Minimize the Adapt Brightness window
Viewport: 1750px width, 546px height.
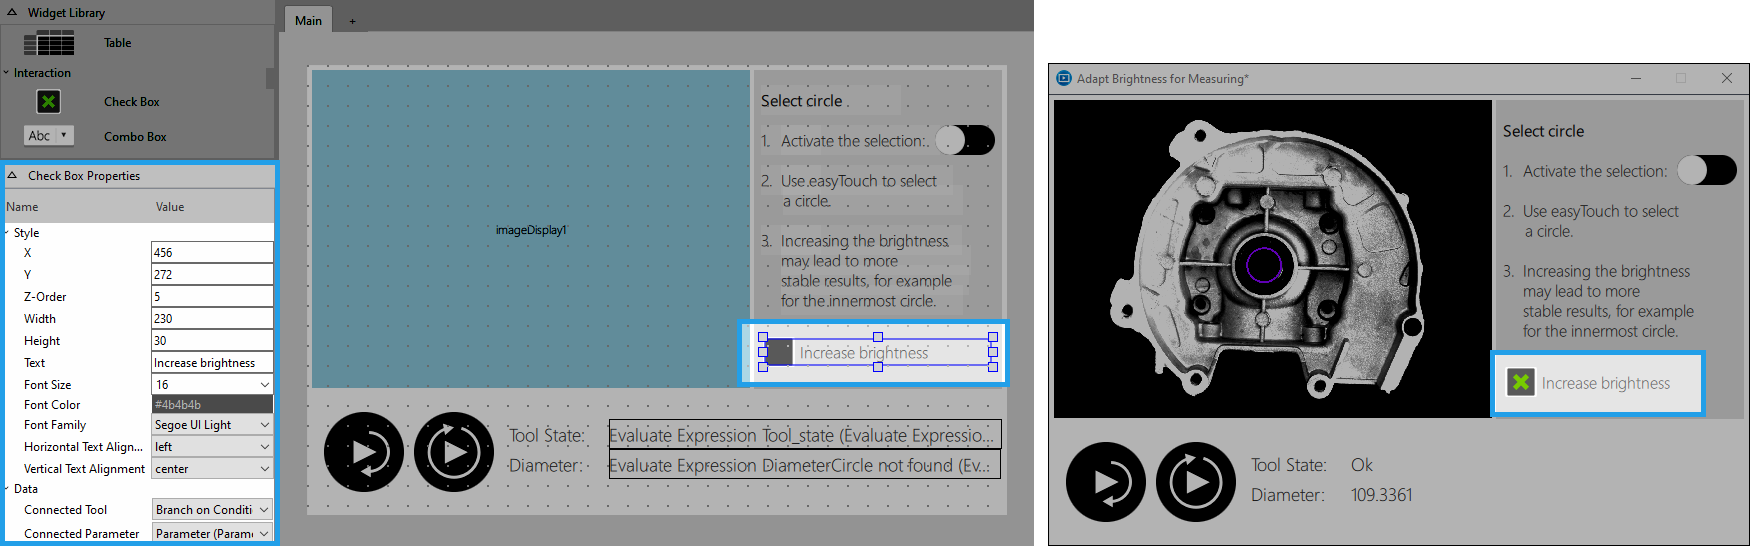tap(1636, 78)
